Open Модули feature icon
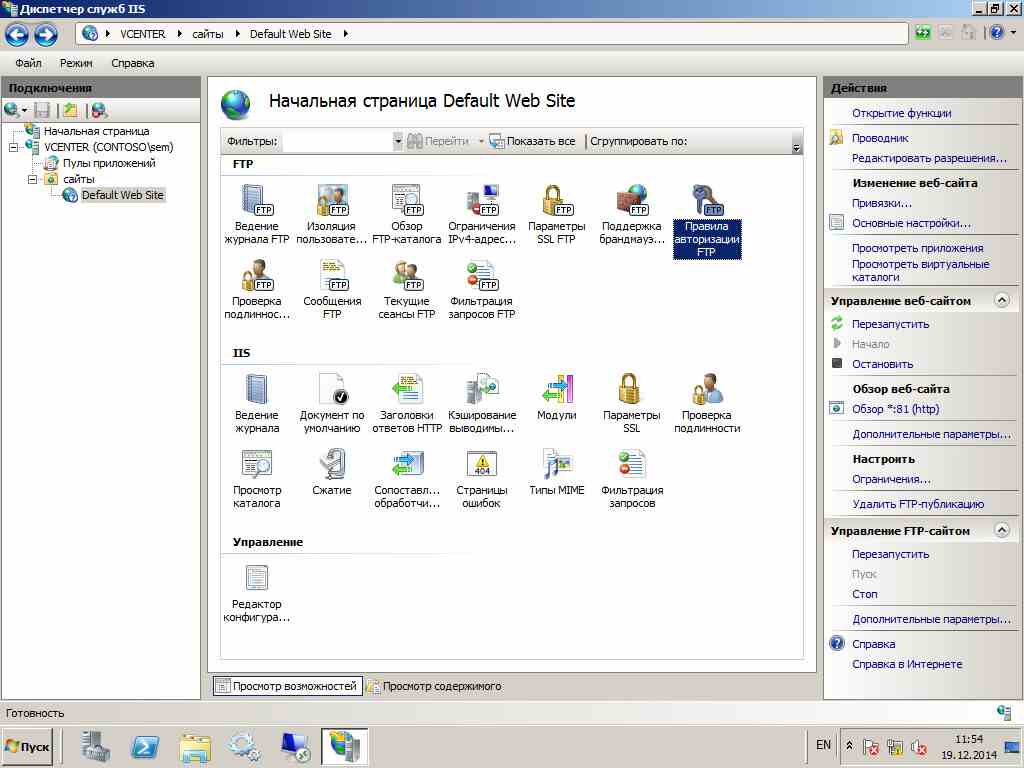The image size is (1024, 768). click(x=556, y=396)
